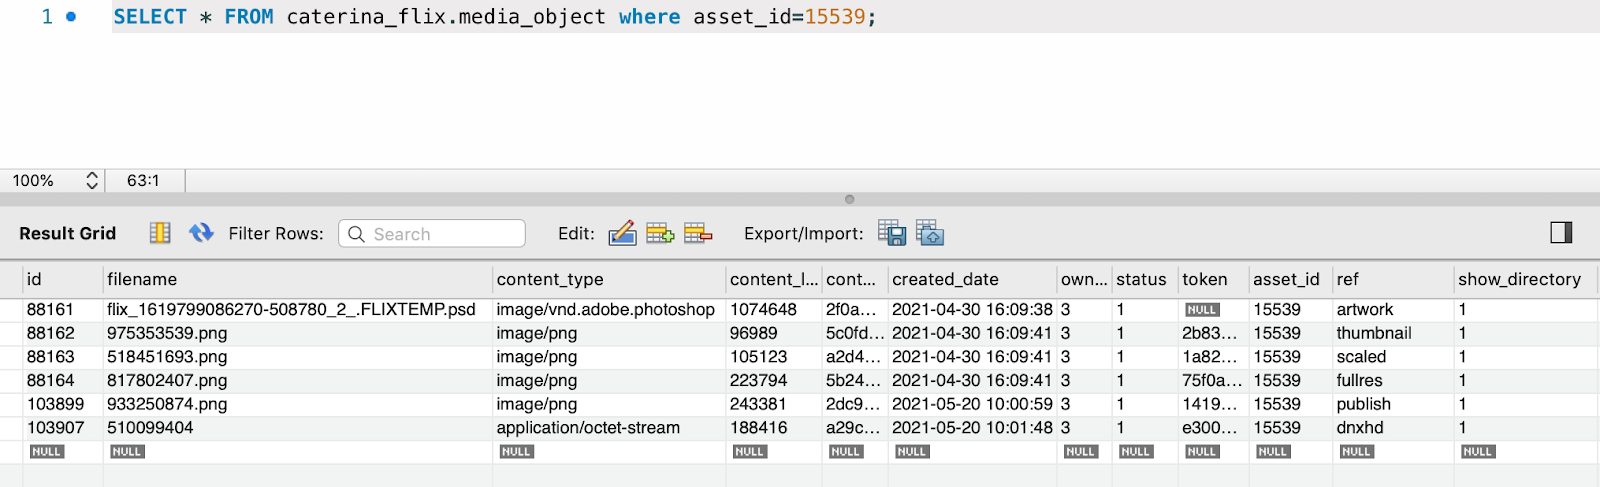Toggle the right side panel icon

[x=1561, y=232]
